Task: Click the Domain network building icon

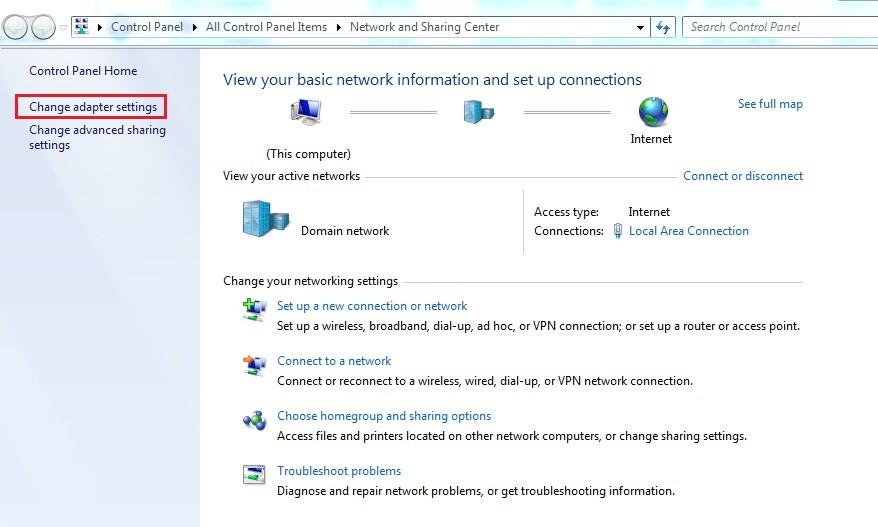Action: 266,218
